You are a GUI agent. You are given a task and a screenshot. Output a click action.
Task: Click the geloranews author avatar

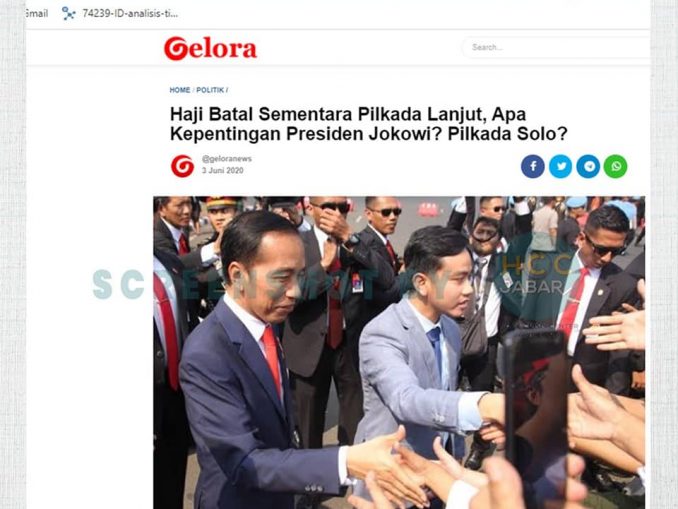pyautogui.click(x=182, y=166)
